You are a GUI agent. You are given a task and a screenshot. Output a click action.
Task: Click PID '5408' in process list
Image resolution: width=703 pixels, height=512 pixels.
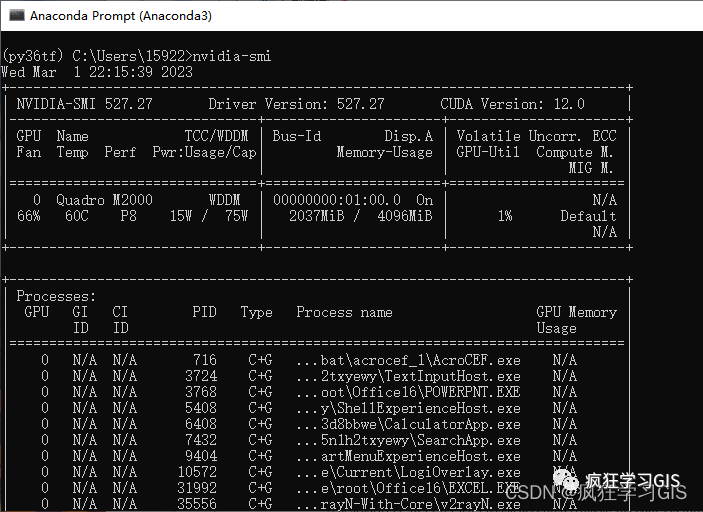pyautogui.click(x=201, y=408)
